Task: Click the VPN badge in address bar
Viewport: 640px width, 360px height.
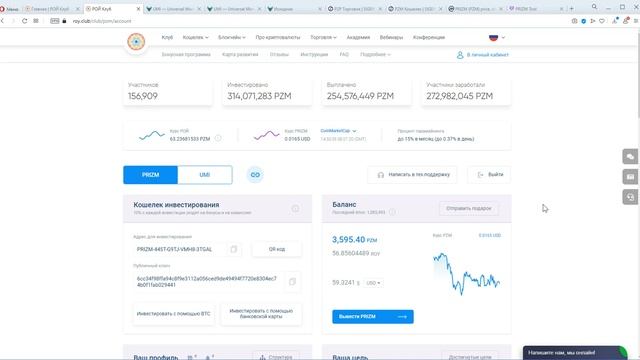Action: tap(55, 21)
